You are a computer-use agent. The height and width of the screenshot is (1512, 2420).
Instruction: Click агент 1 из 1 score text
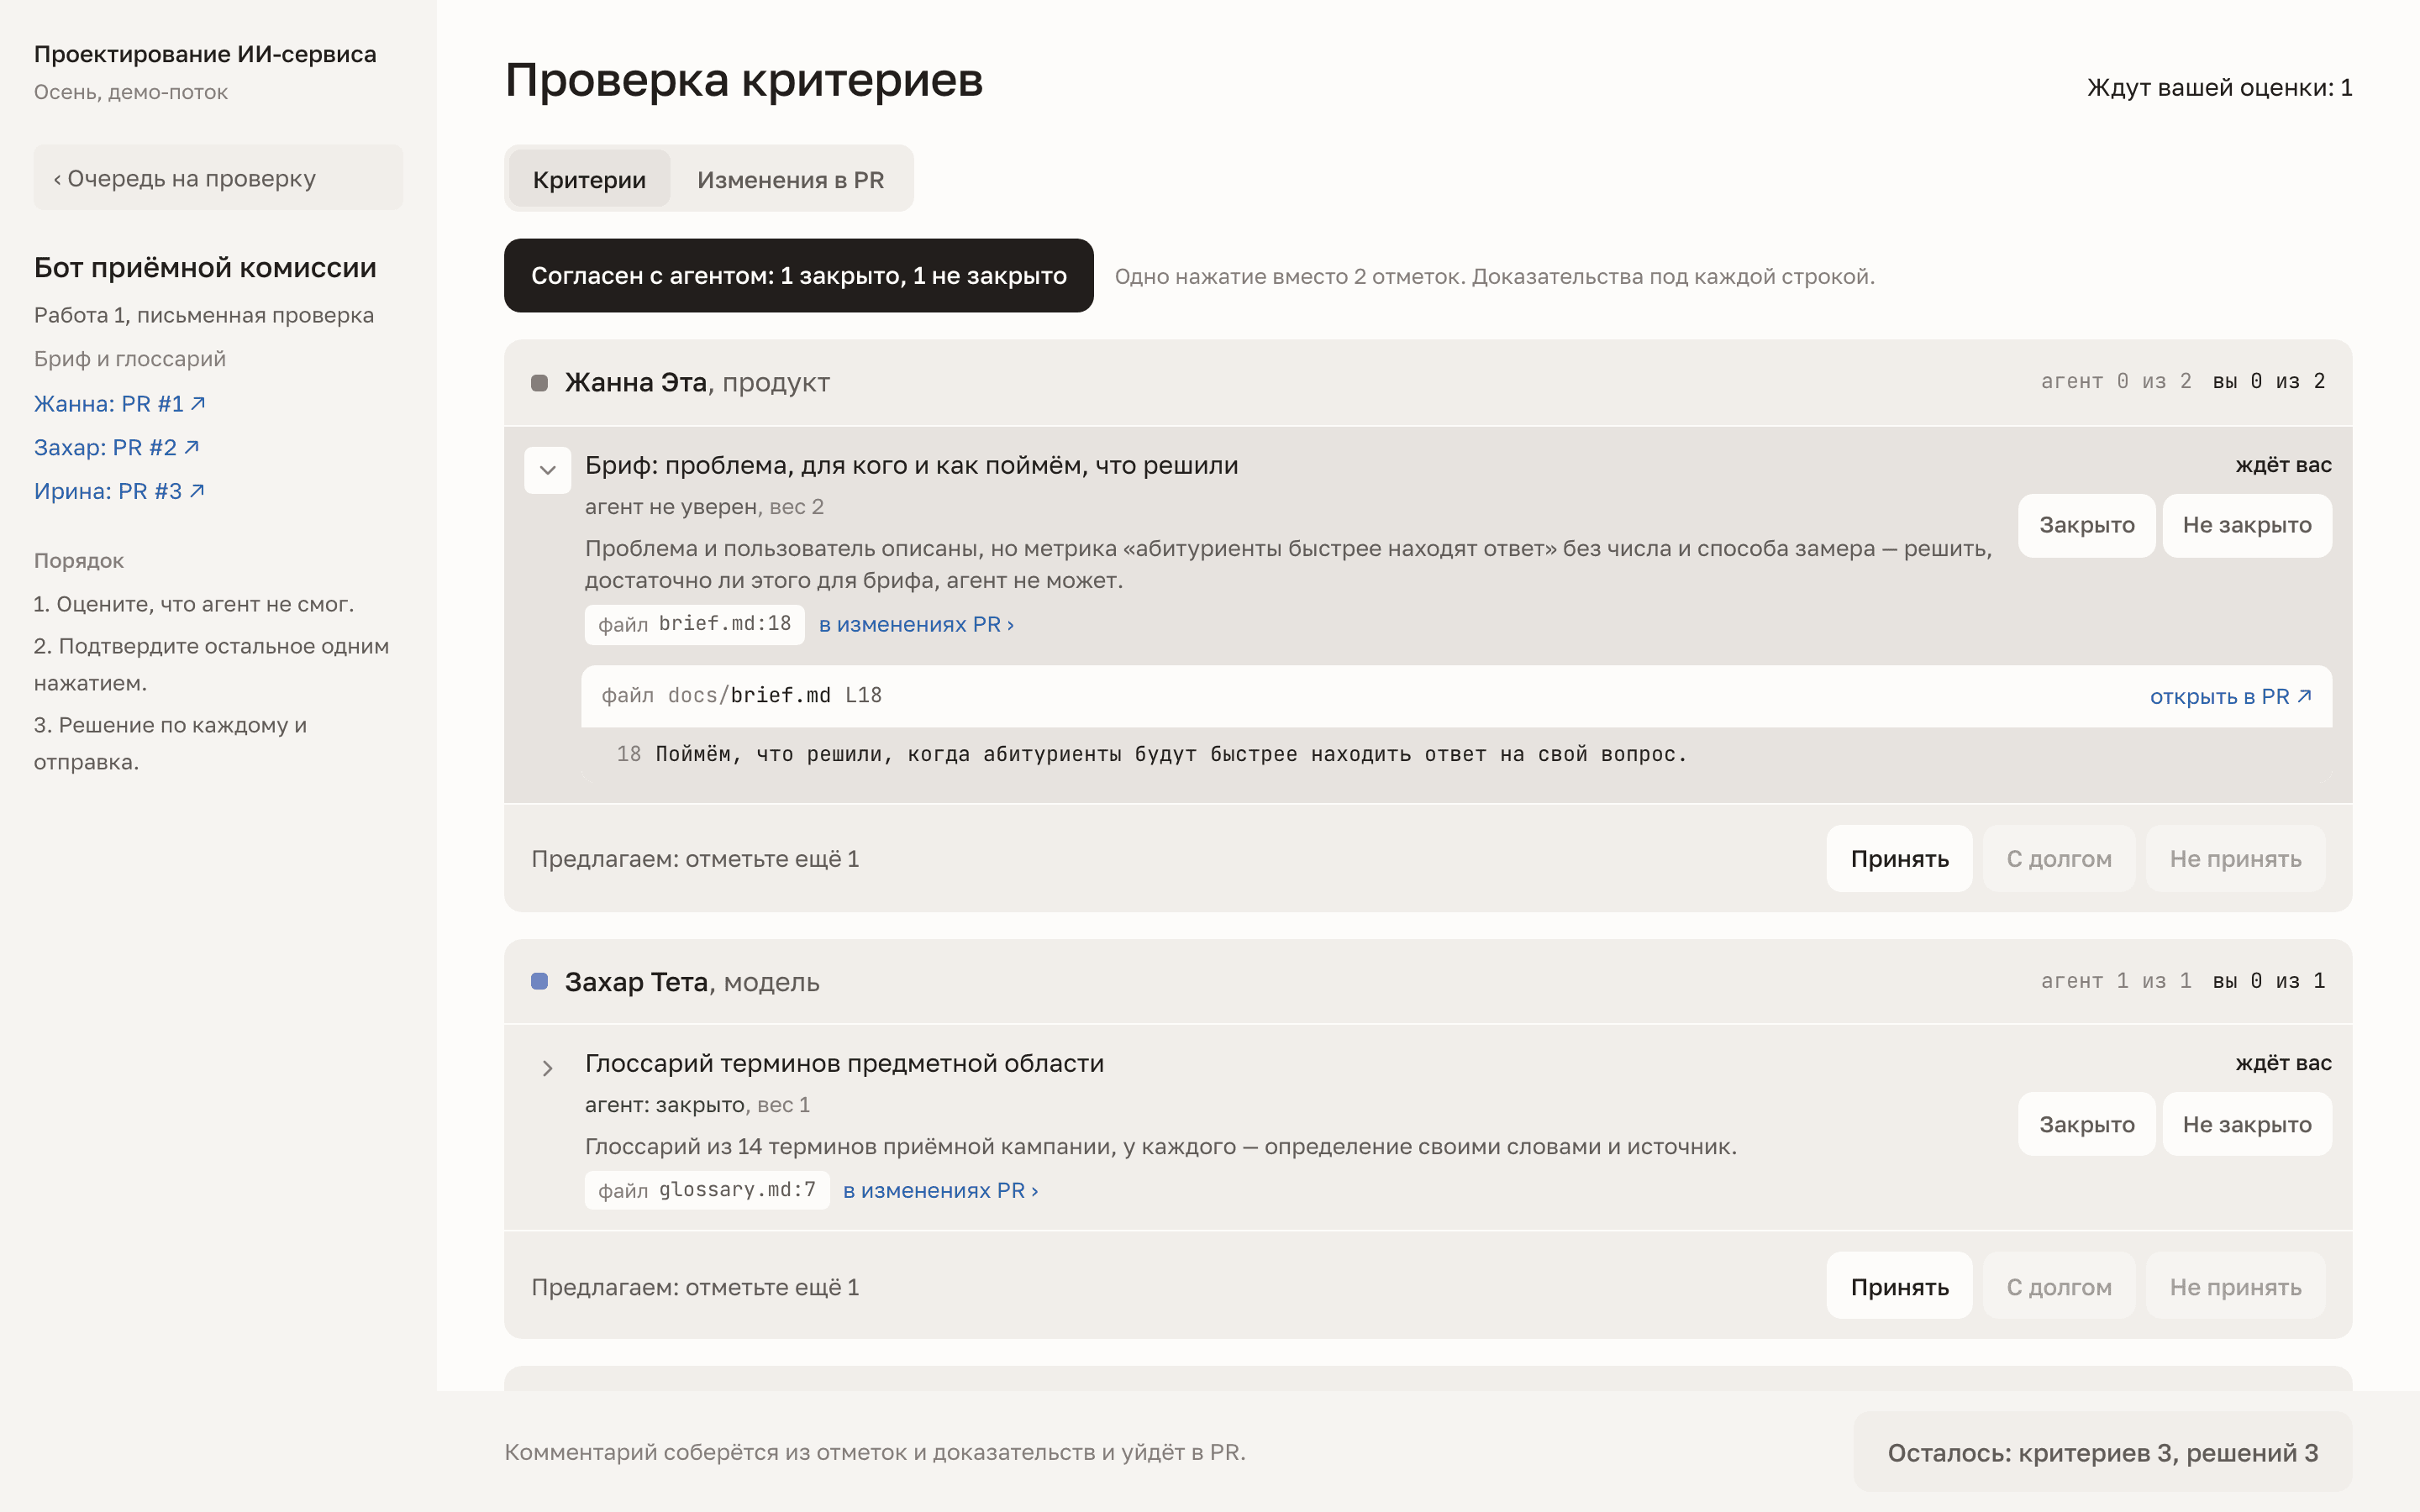[2115, 981]
